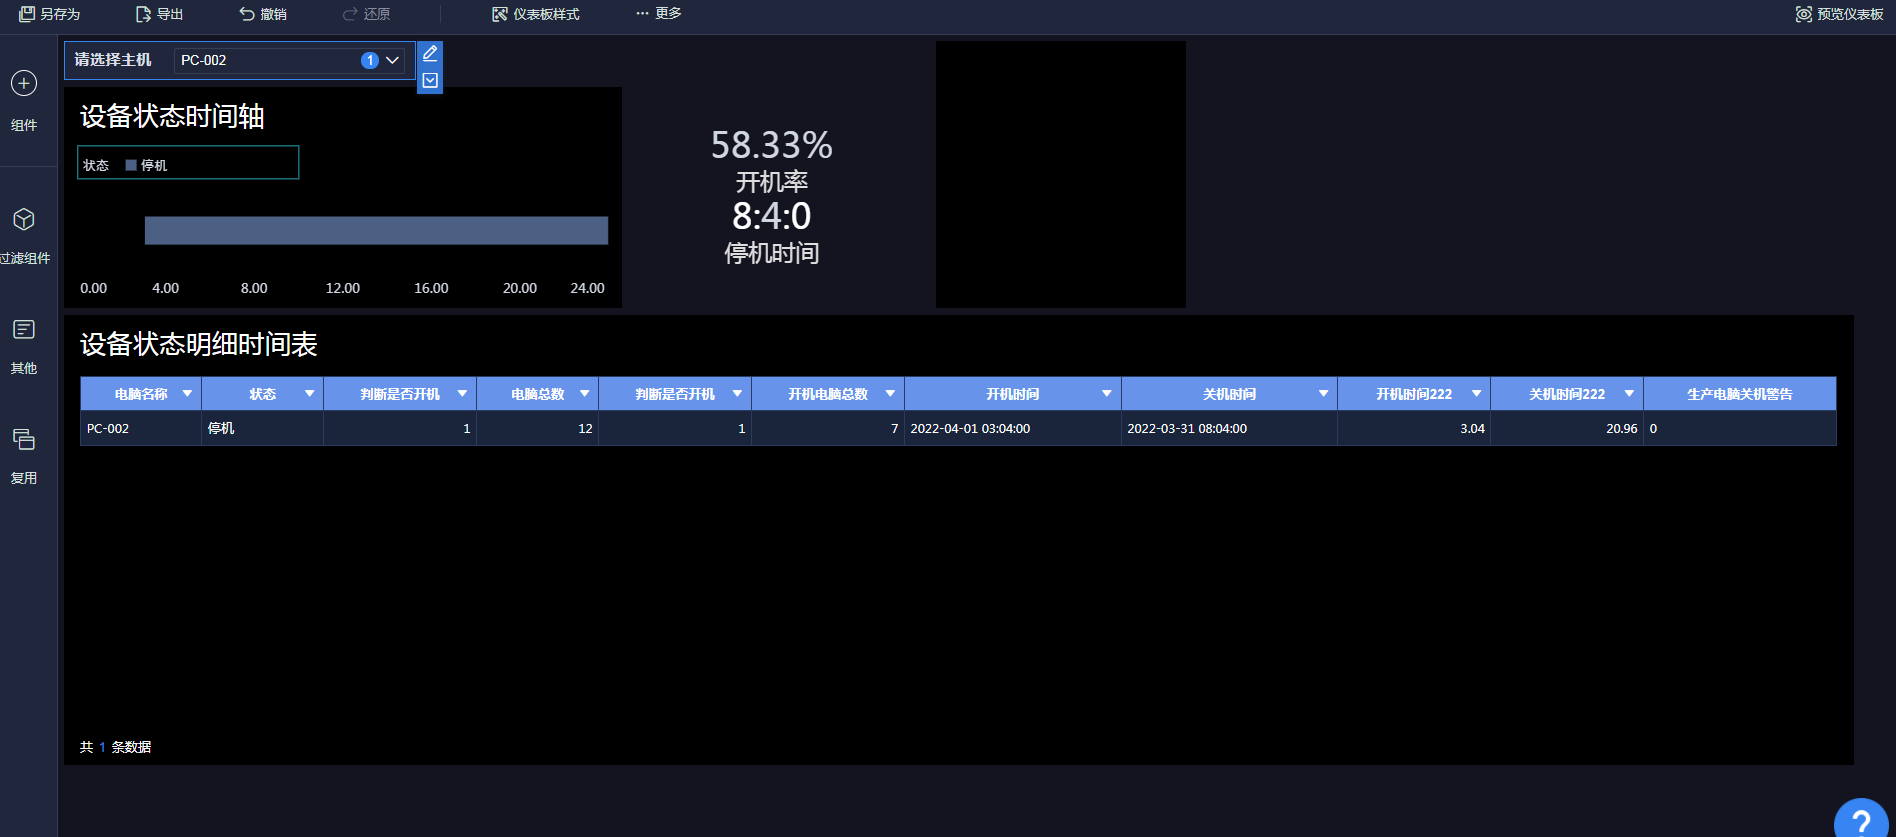Open the 过滤组件 filter component panel
This screenshot has height=837, width=1896.
[x=24, y=236]
